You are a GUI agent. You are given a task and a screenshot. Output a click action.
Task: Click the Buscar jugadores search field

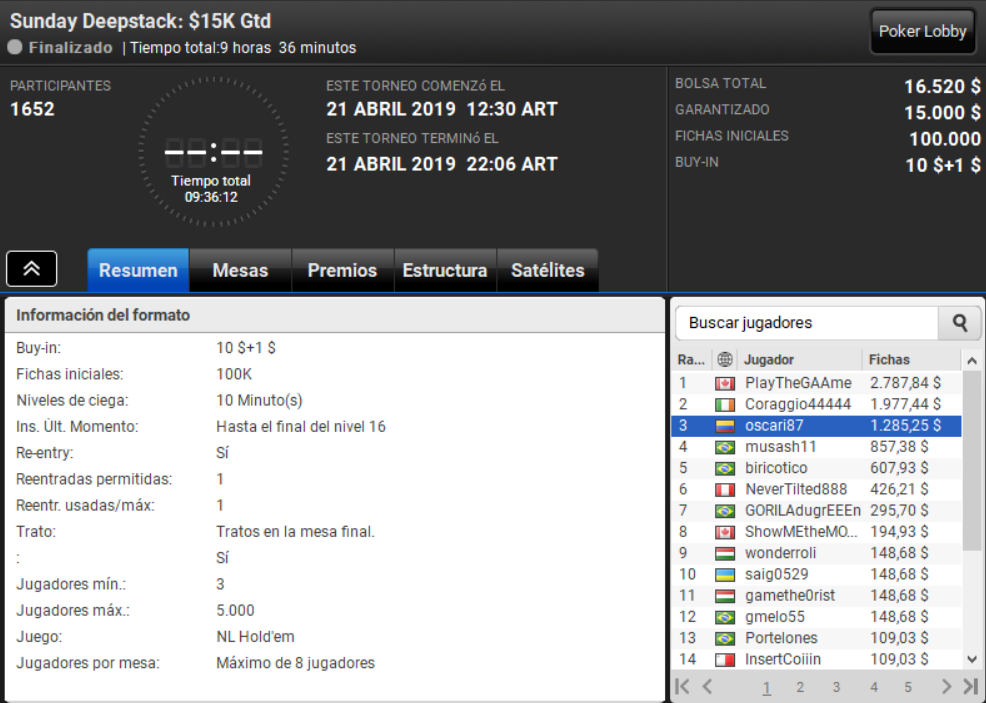pyautogui.click(x=807, y=323)
